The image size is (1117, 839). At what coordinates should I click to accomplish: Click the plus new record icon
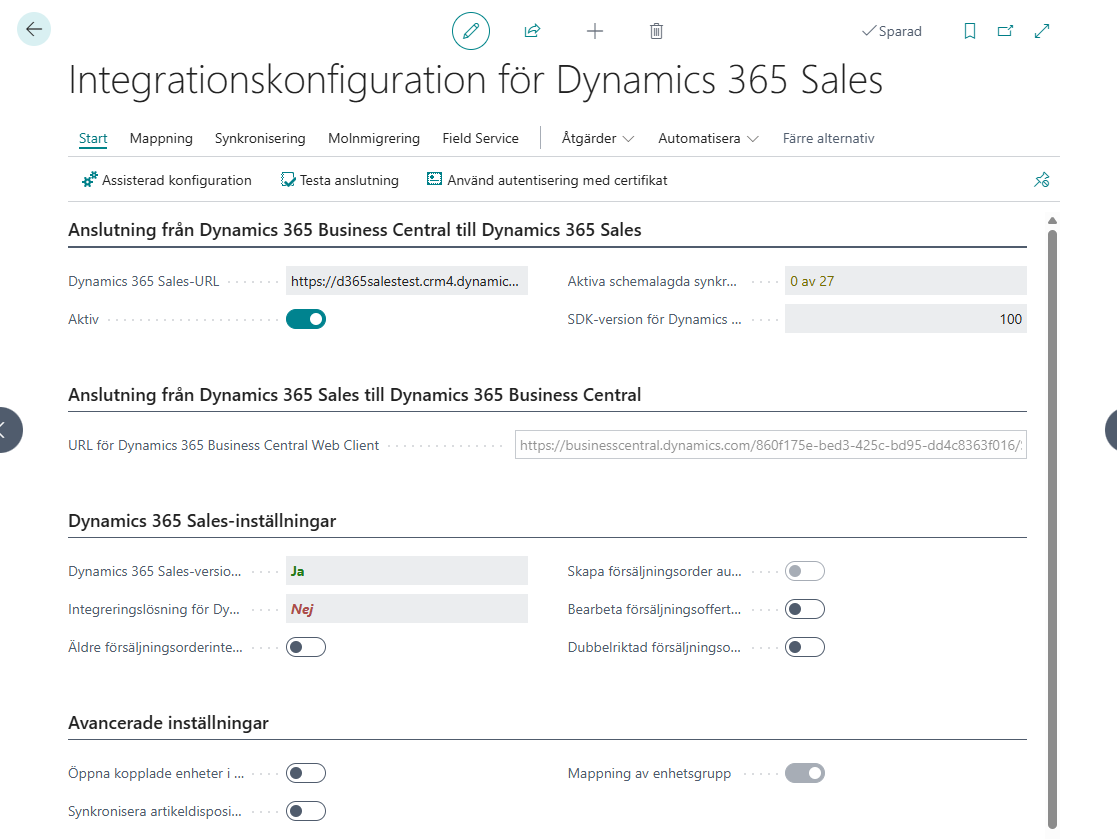595,31
